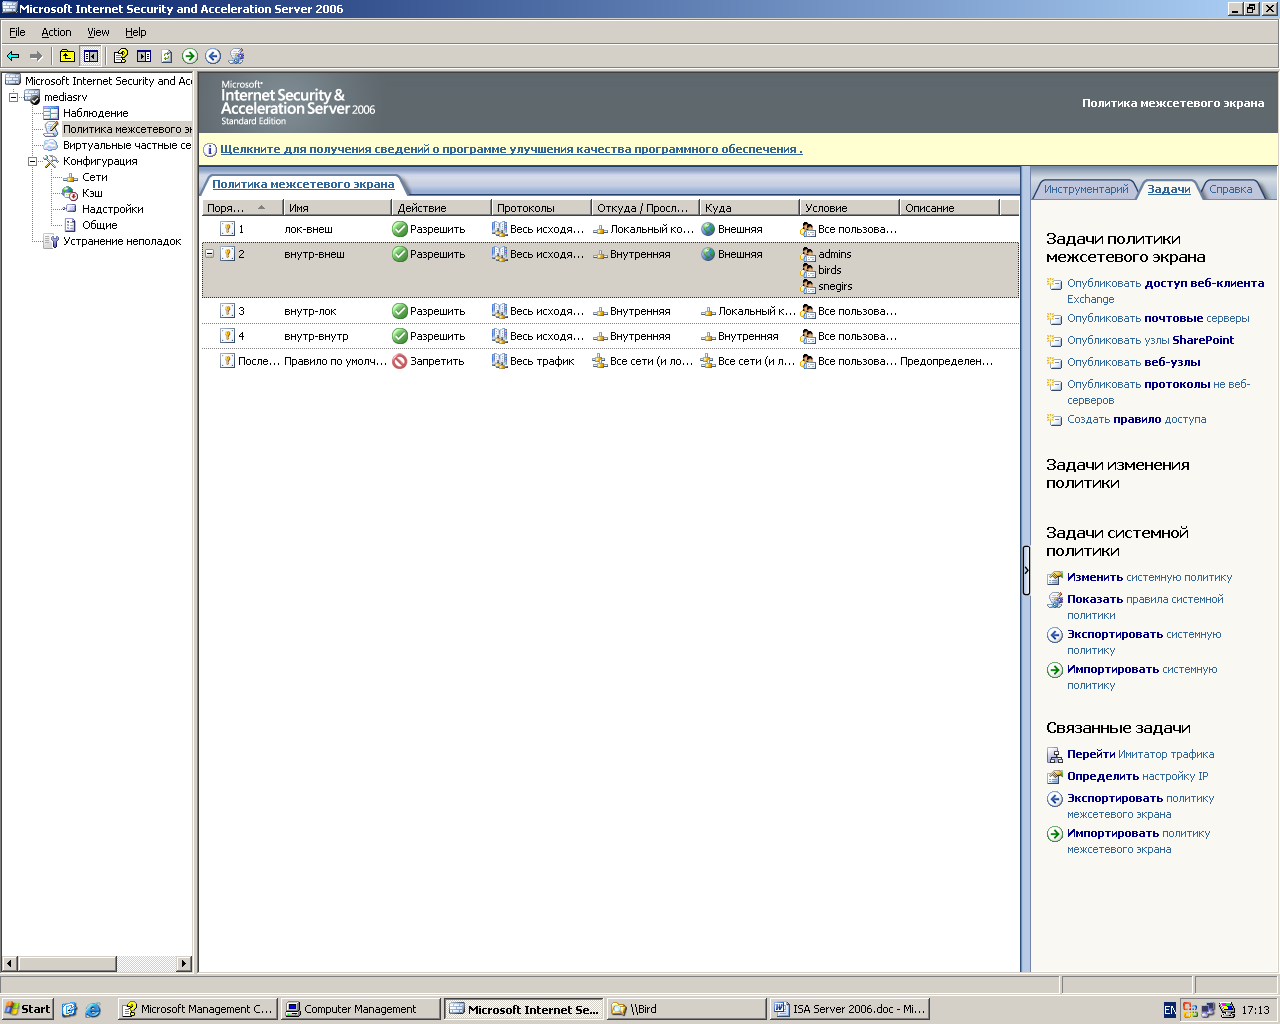
Task: Click Определить настройку IP link
Action: point(1137,777)
